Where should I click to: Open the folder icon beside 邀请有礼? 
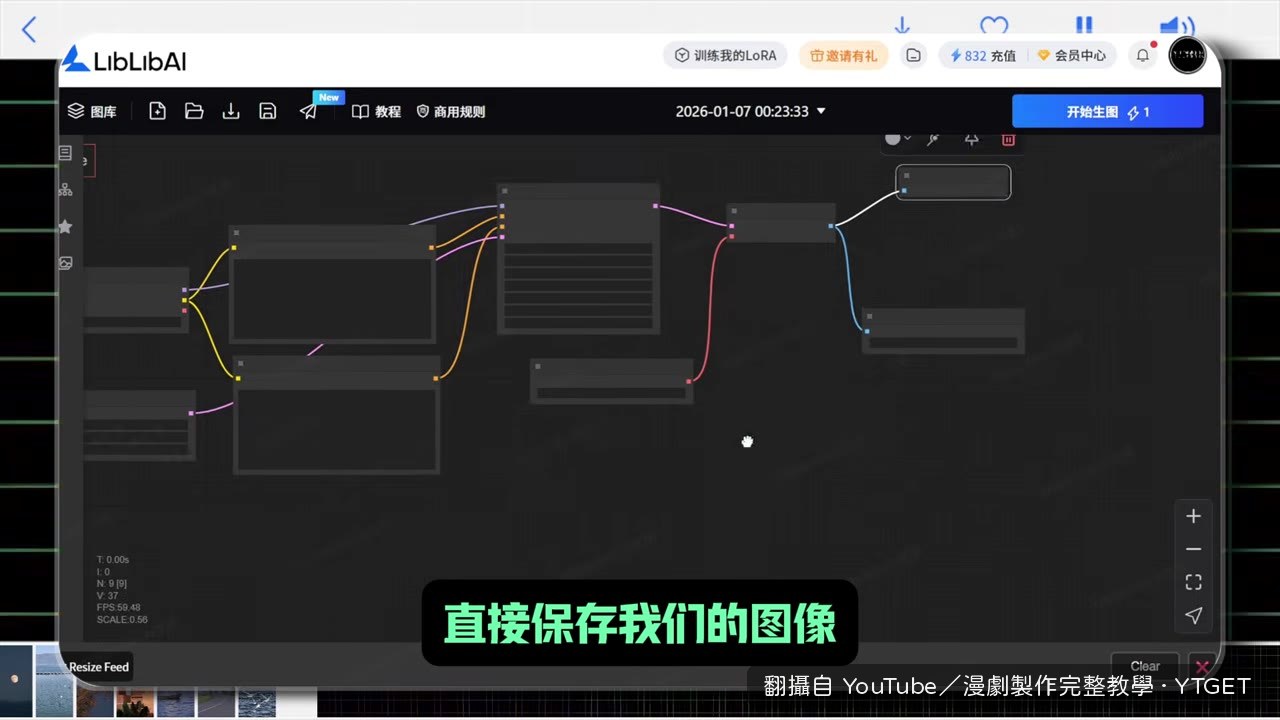tap(913, 56)
